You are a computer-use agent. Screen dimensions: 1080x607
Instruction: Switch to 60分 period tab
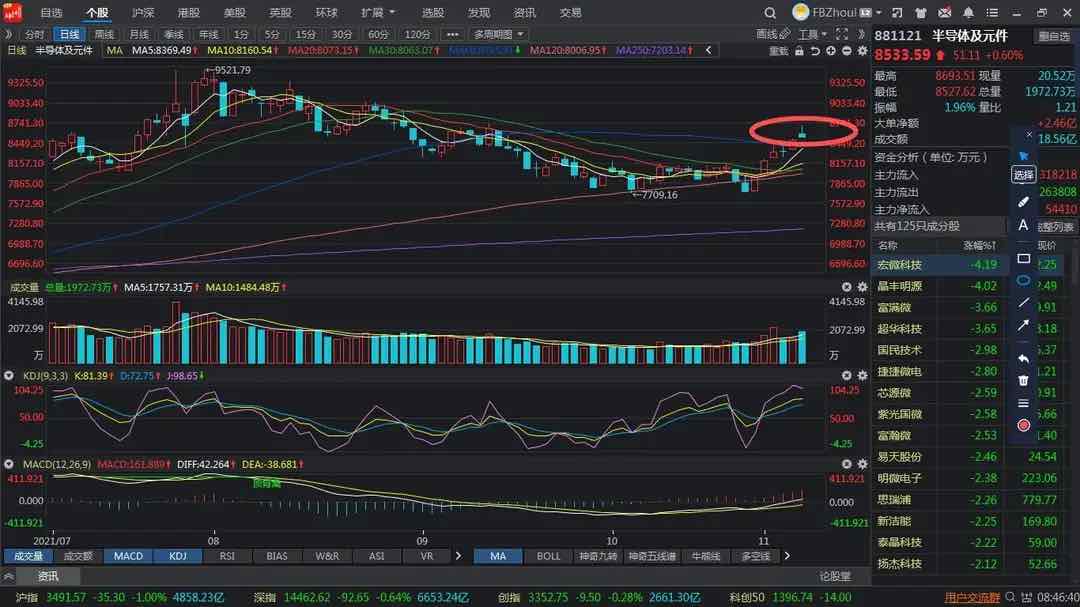pyautogui.click(x=378, y=34)
